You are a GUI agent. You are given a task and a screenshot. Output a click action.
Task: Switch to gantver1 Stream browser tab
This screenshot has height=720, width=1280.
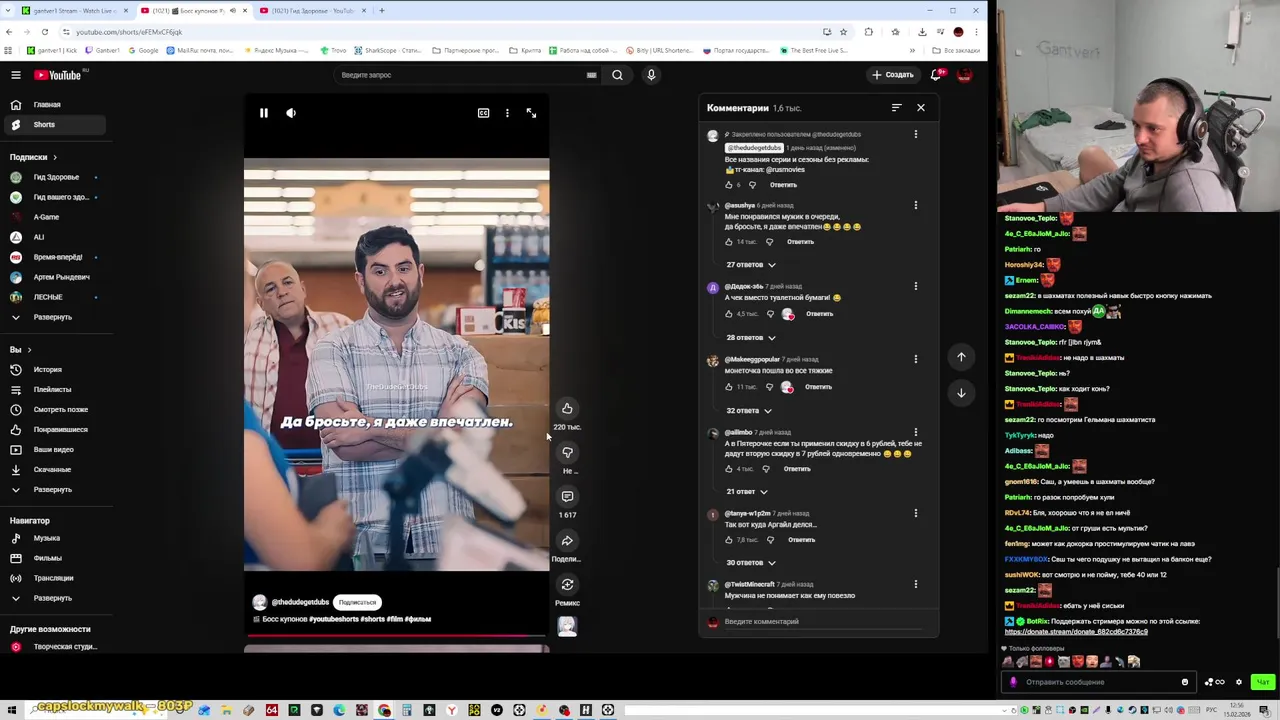(75, 10)
